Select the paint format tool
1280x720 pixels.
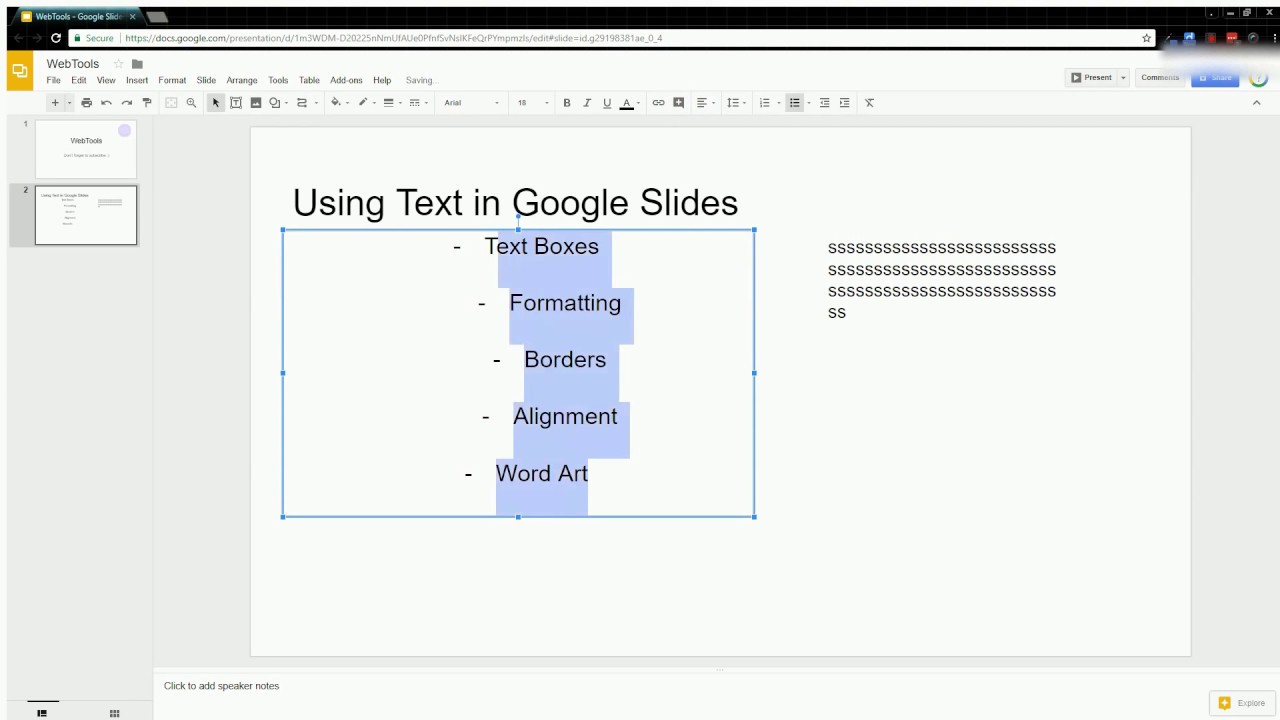pos(147,103)
